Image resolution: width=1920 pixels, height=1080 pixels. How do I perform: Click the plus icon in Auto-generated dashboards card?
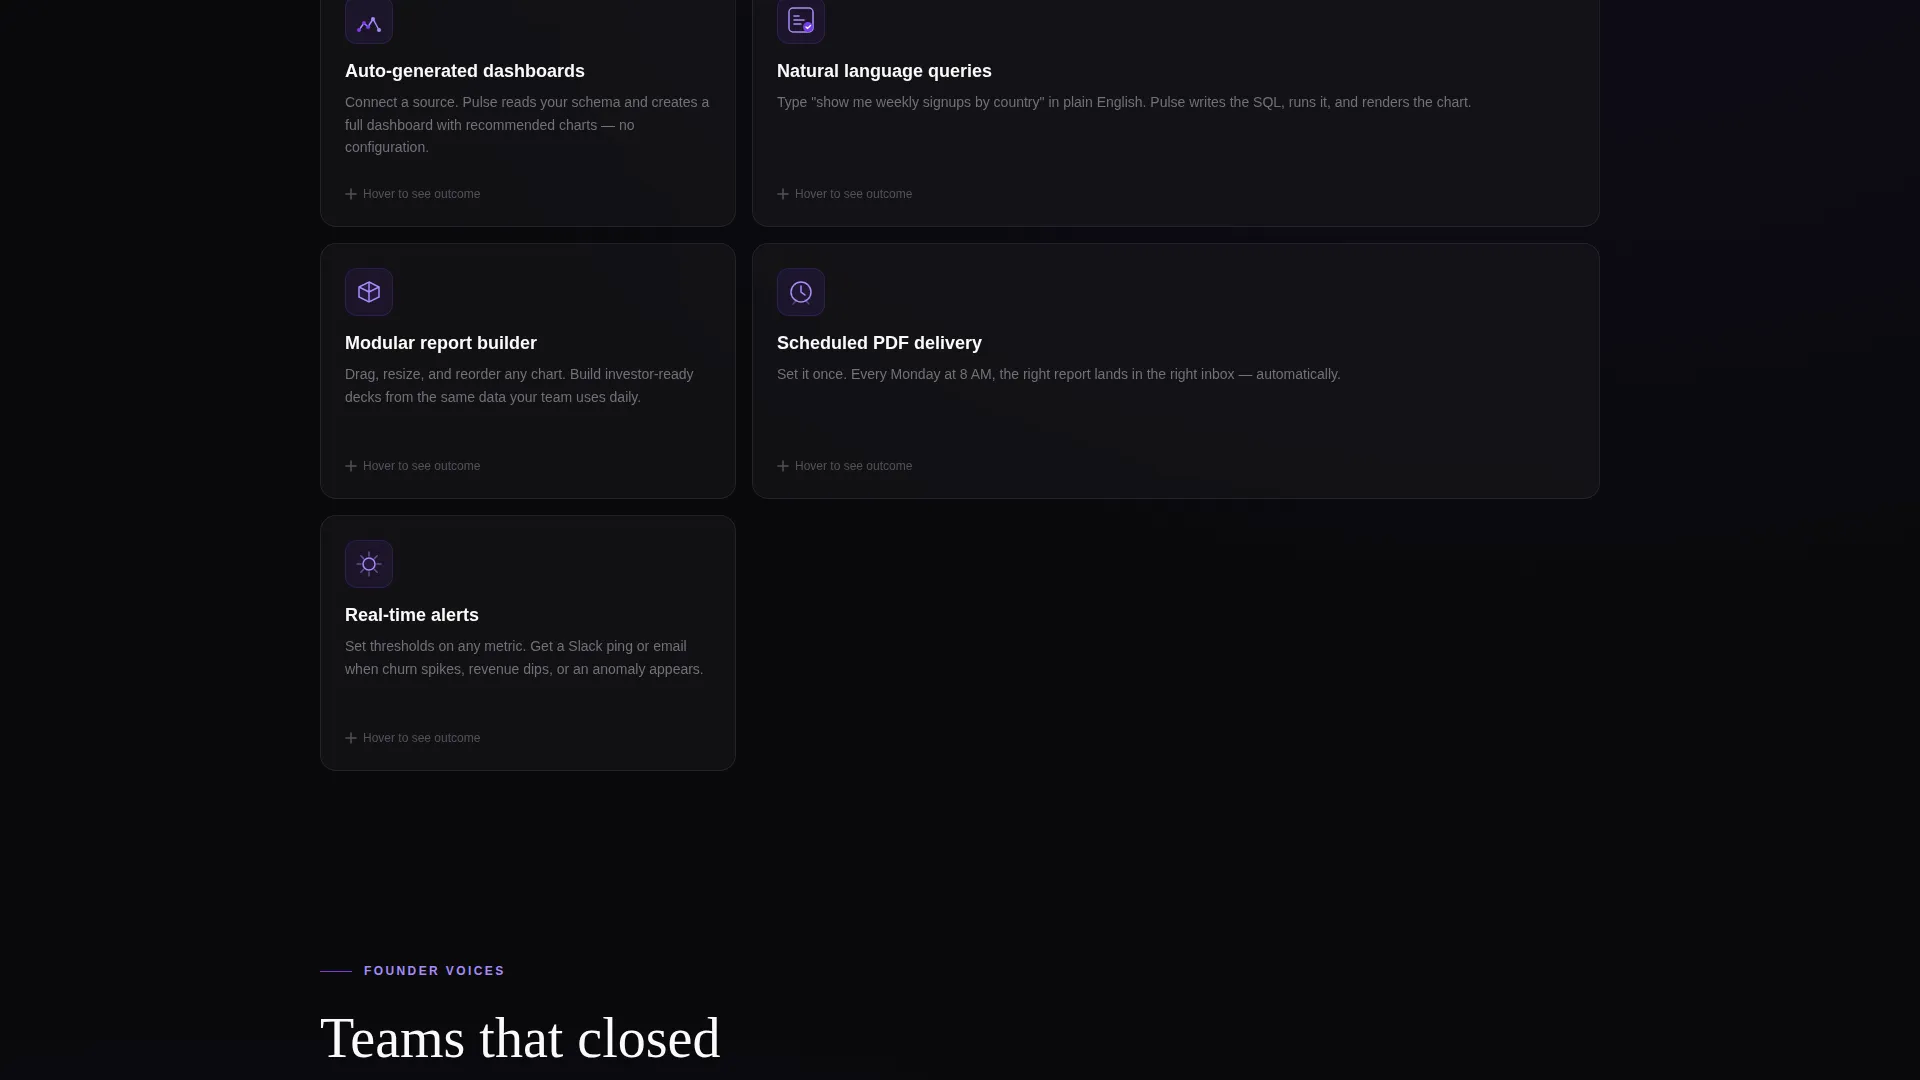[x=351, y=194]
